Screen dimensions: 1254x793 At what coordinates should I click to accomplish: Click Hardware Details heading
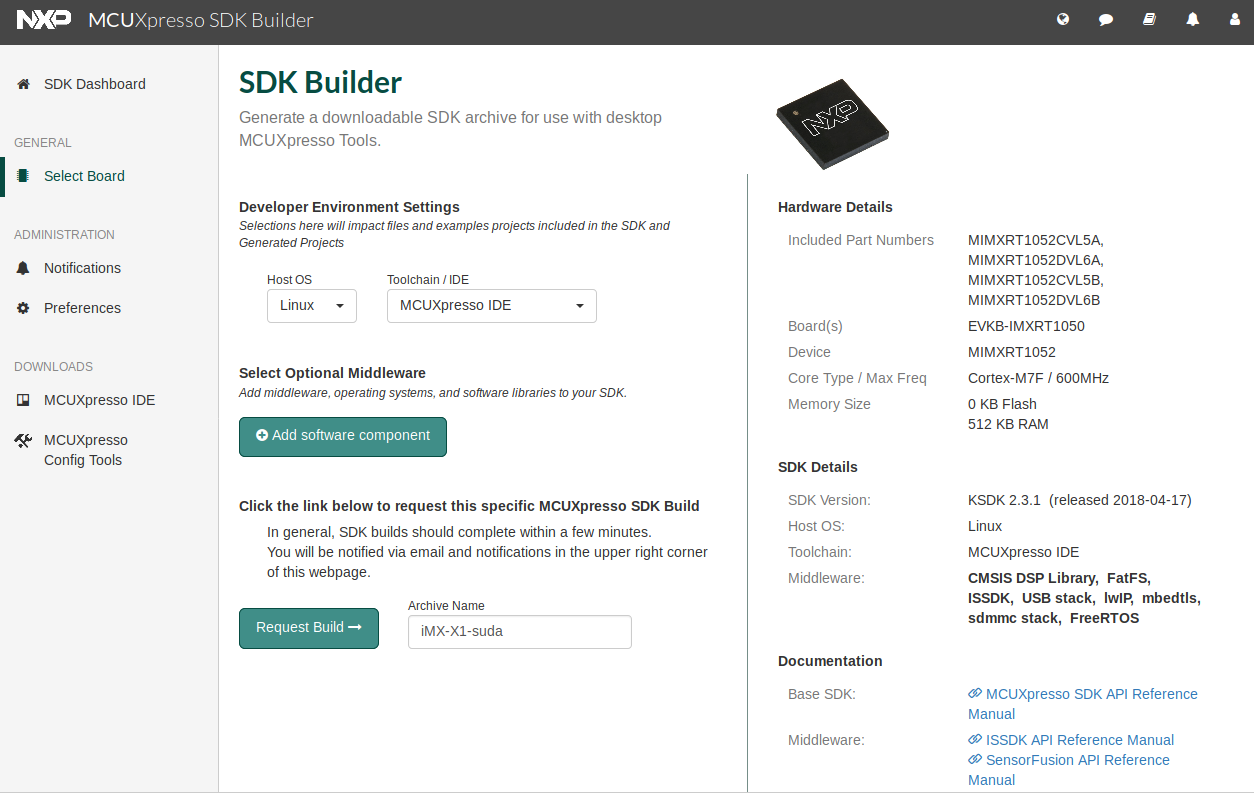[835, 207]
